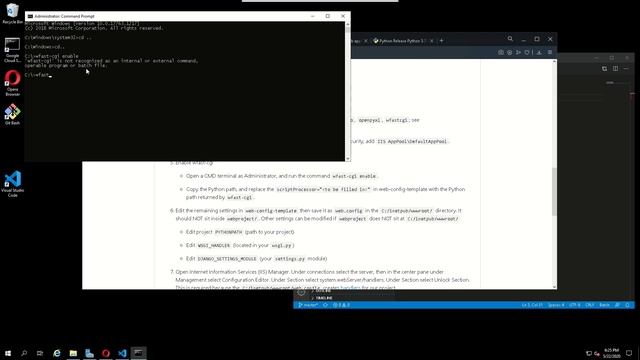Click VS Code split editor icon
640x360 pixels.
coord(615,69)
